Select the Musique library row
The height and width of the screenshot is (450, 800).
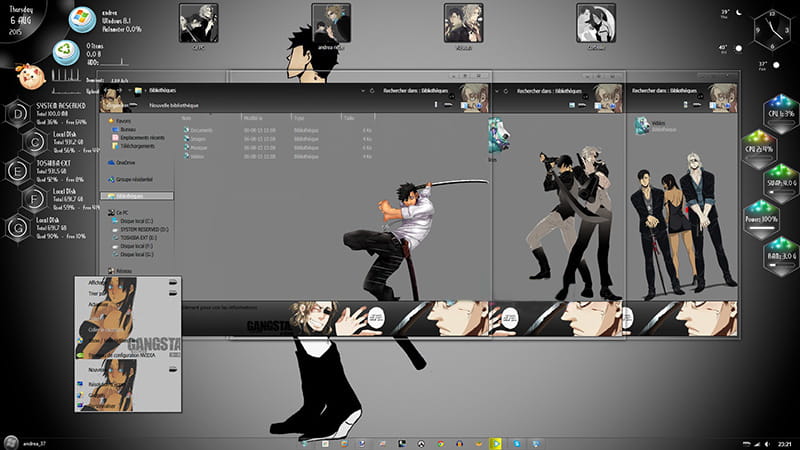pyautogui.click(x=278, y=147)
